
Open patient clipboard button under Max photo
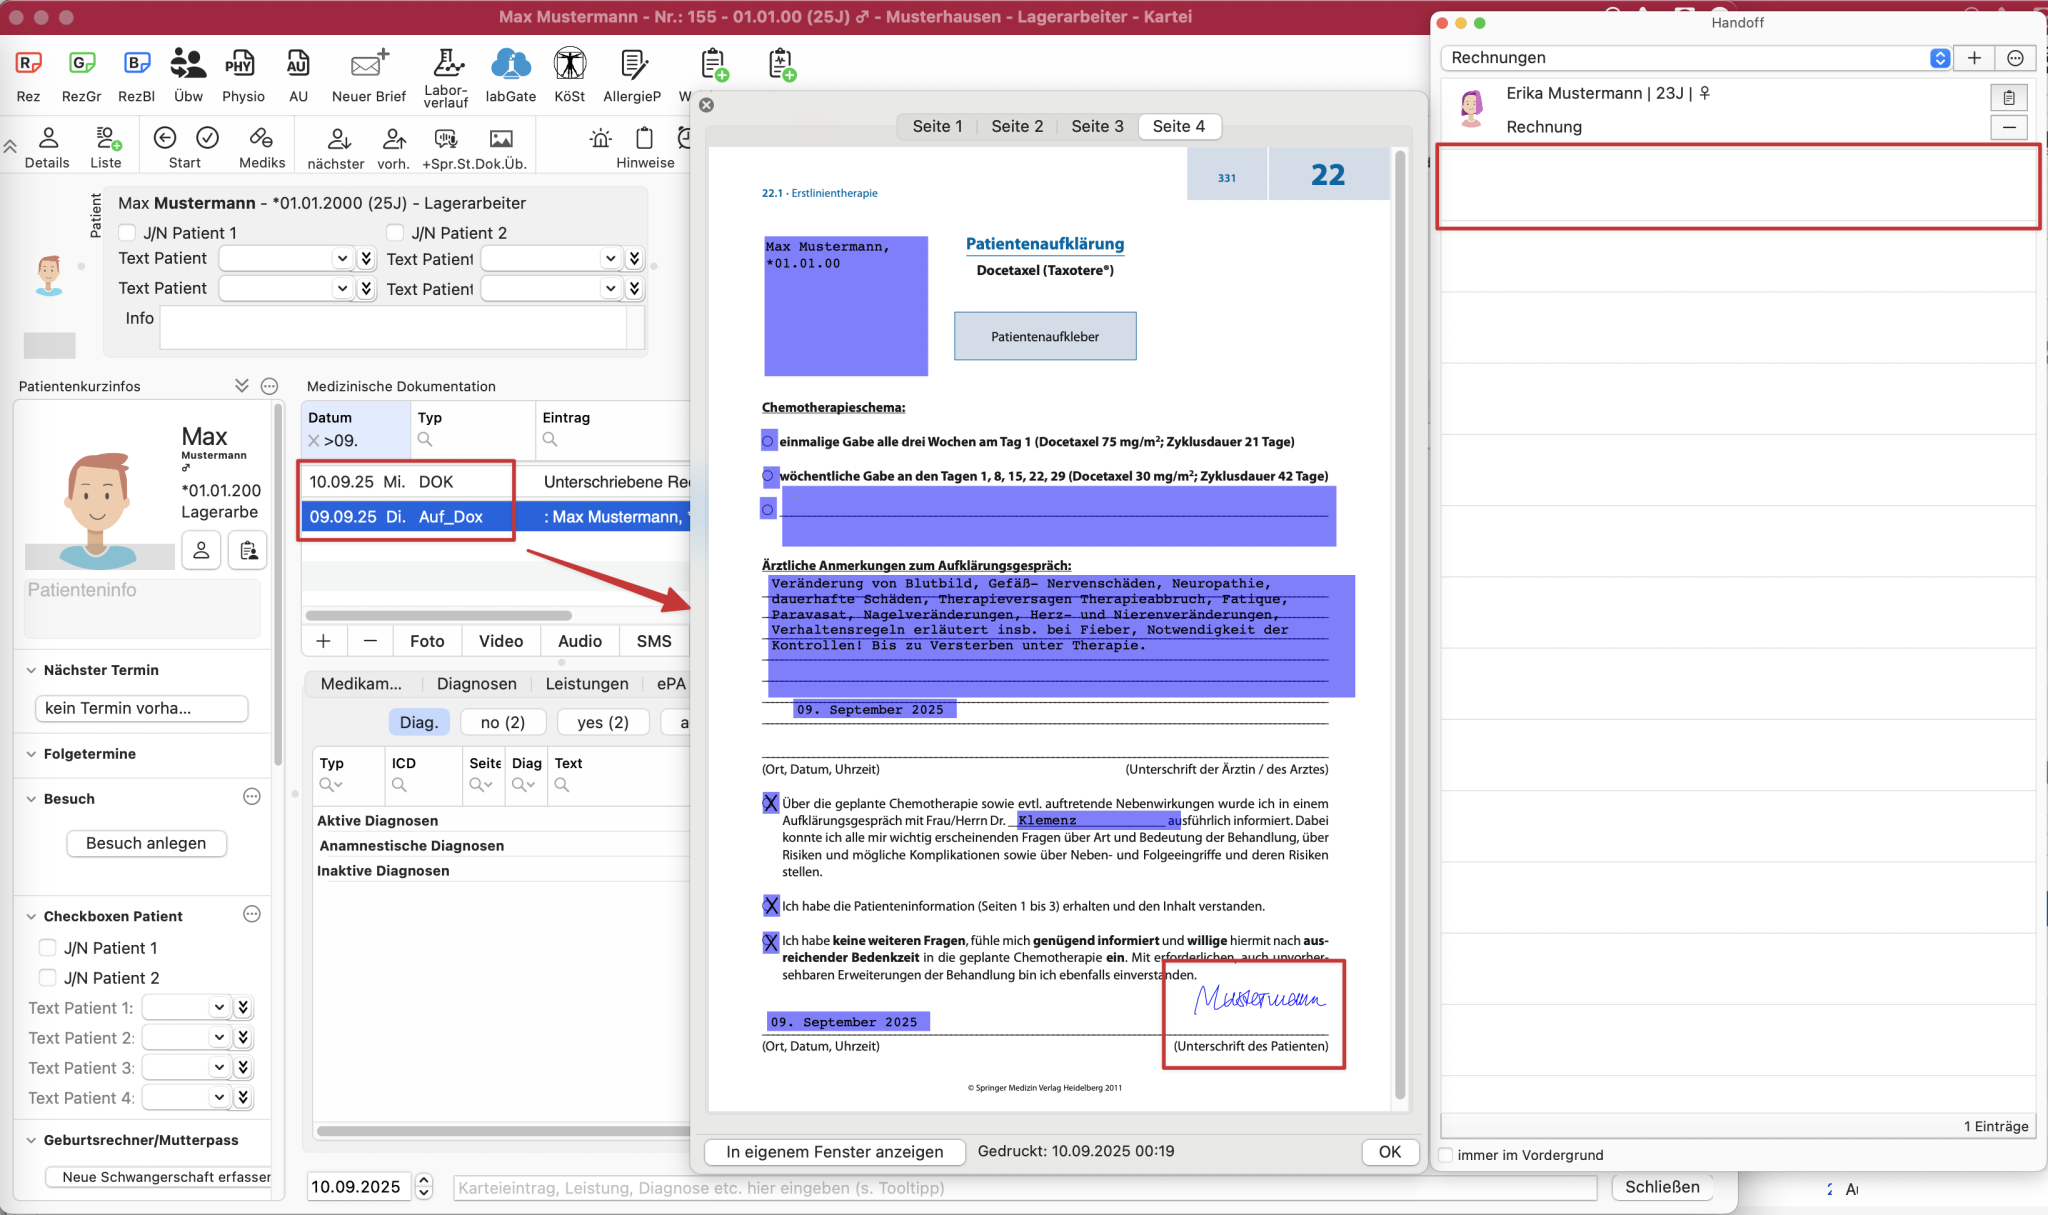coord(248,550)
